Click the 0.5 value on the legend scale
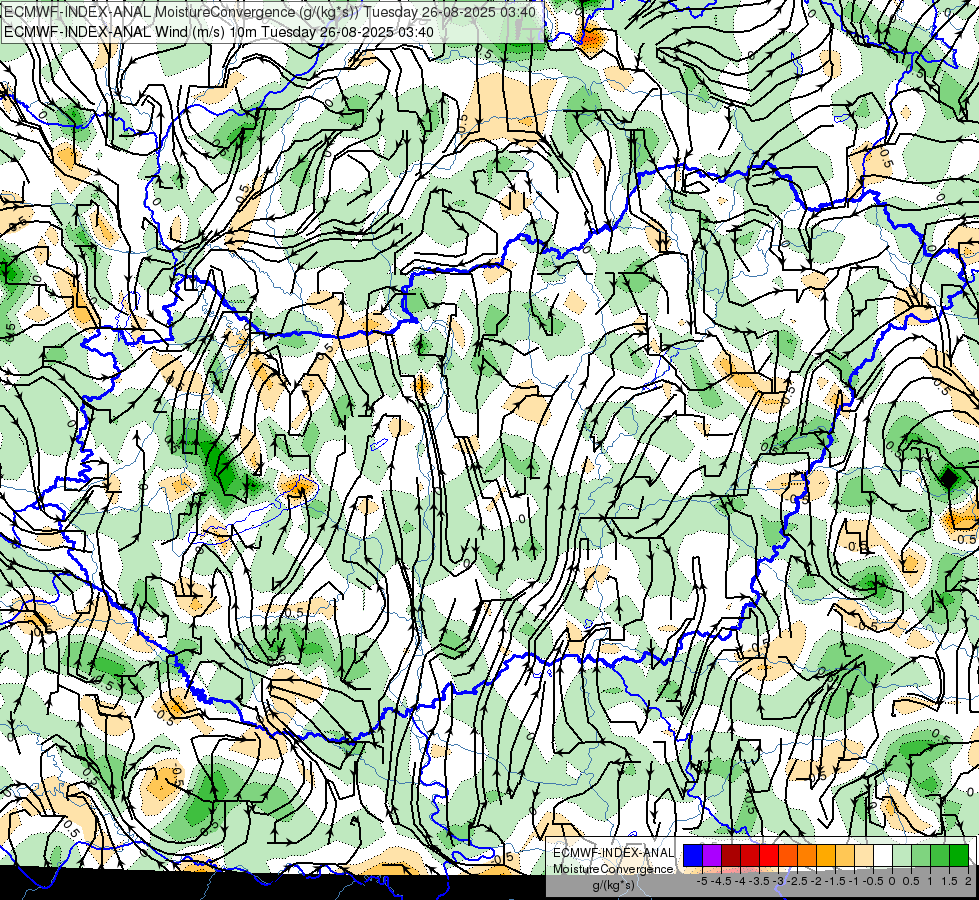Image resolution: width=979 pixels, height=900 pixels. 911,881
